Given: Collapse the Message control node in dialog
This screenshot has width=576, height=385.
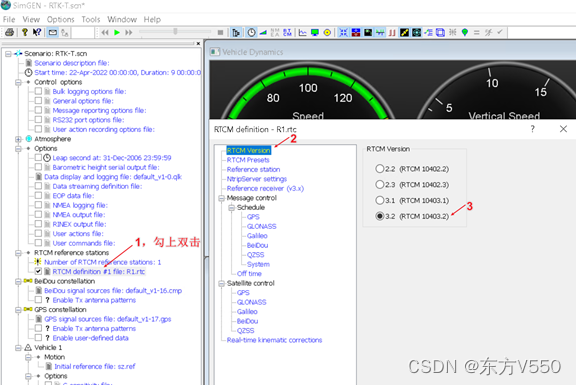Looking at the screenshot, I should 222,198.
